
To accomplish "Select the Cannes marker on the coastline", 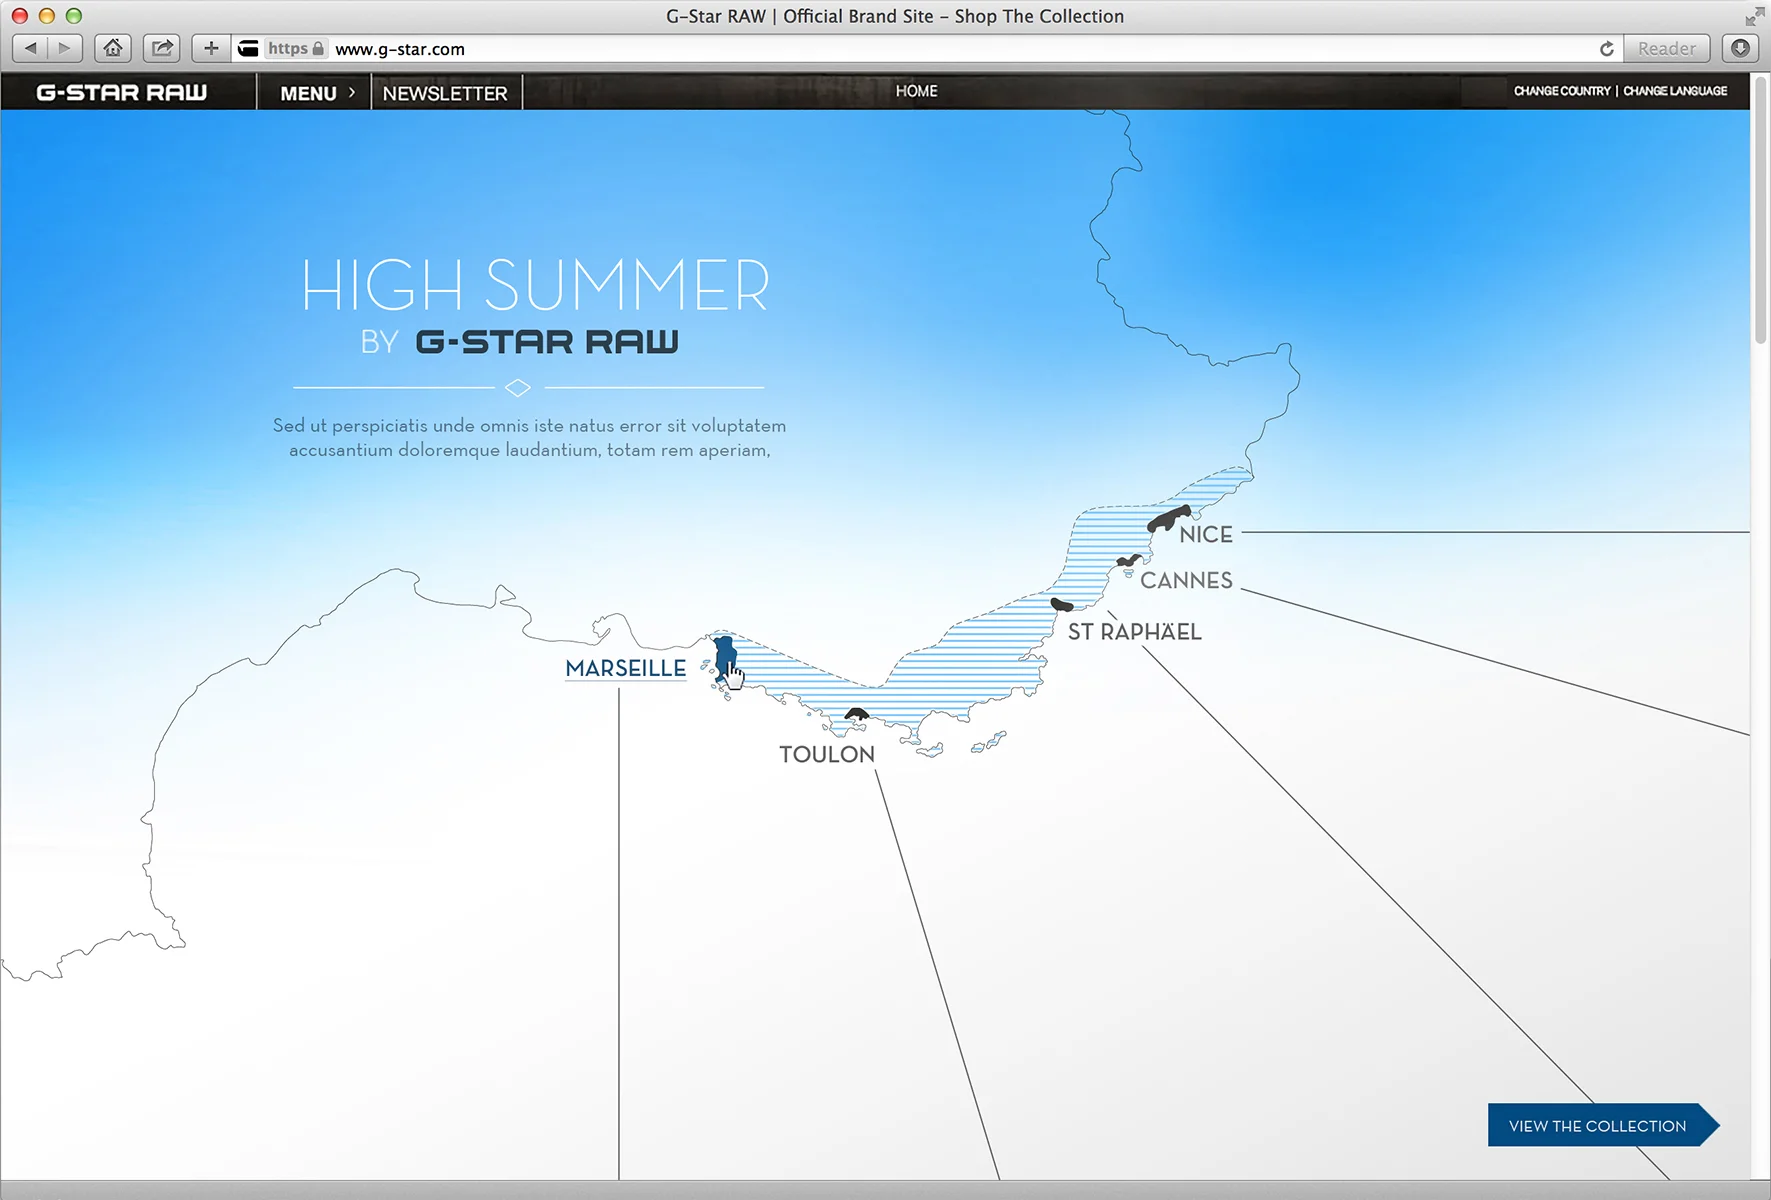I will (1130, 562).
